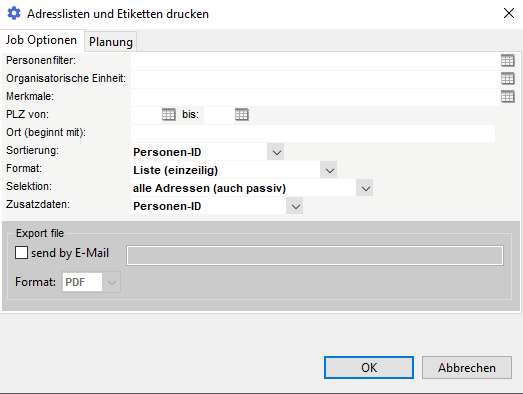The image size is (523, 394).
Task: Focus the Ort (beginnt mit) input field
Action: click(313, 133)
